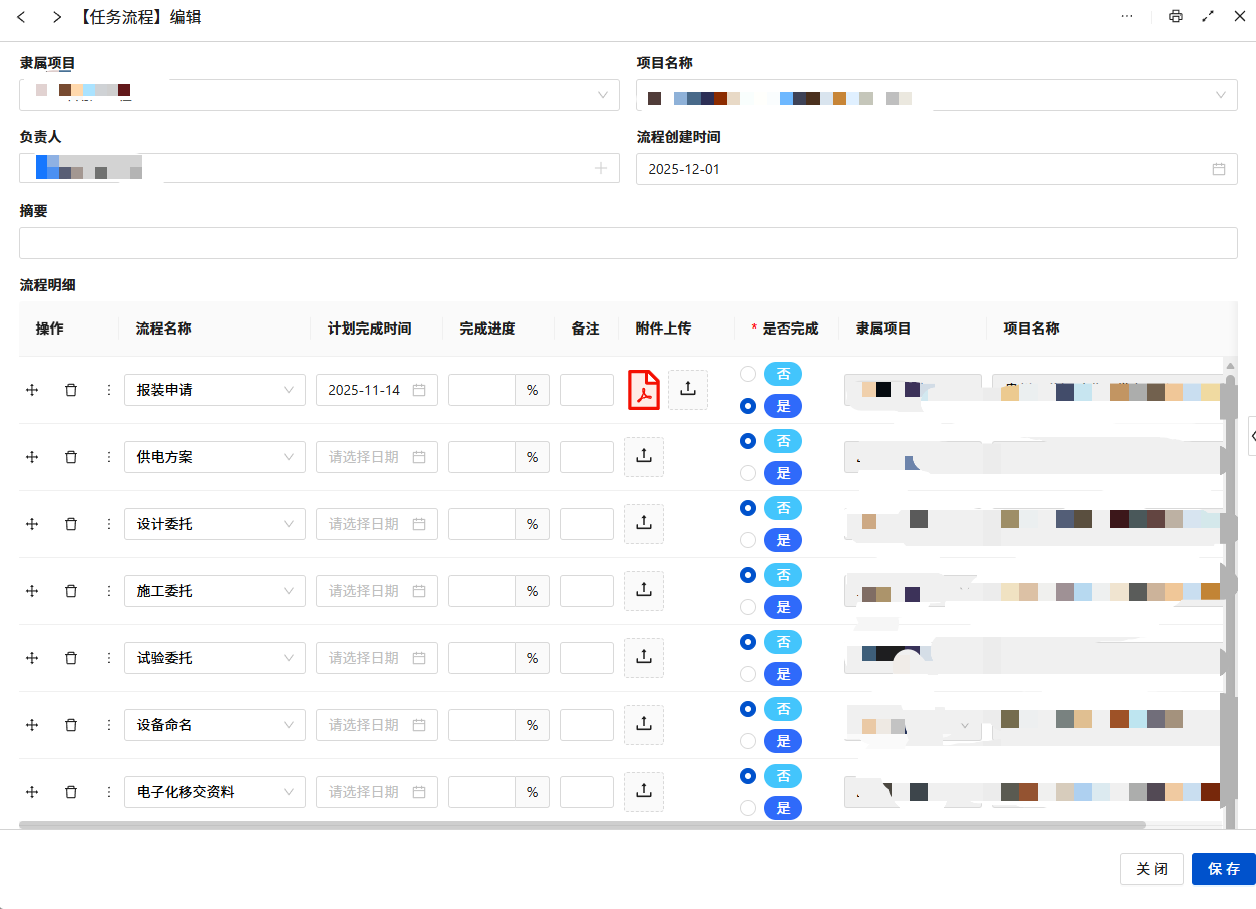Image resolution: width=1256 pixels, height=909 pixels.
Task: Open more options dots for 试验委托 row
Action: [108, 658]
